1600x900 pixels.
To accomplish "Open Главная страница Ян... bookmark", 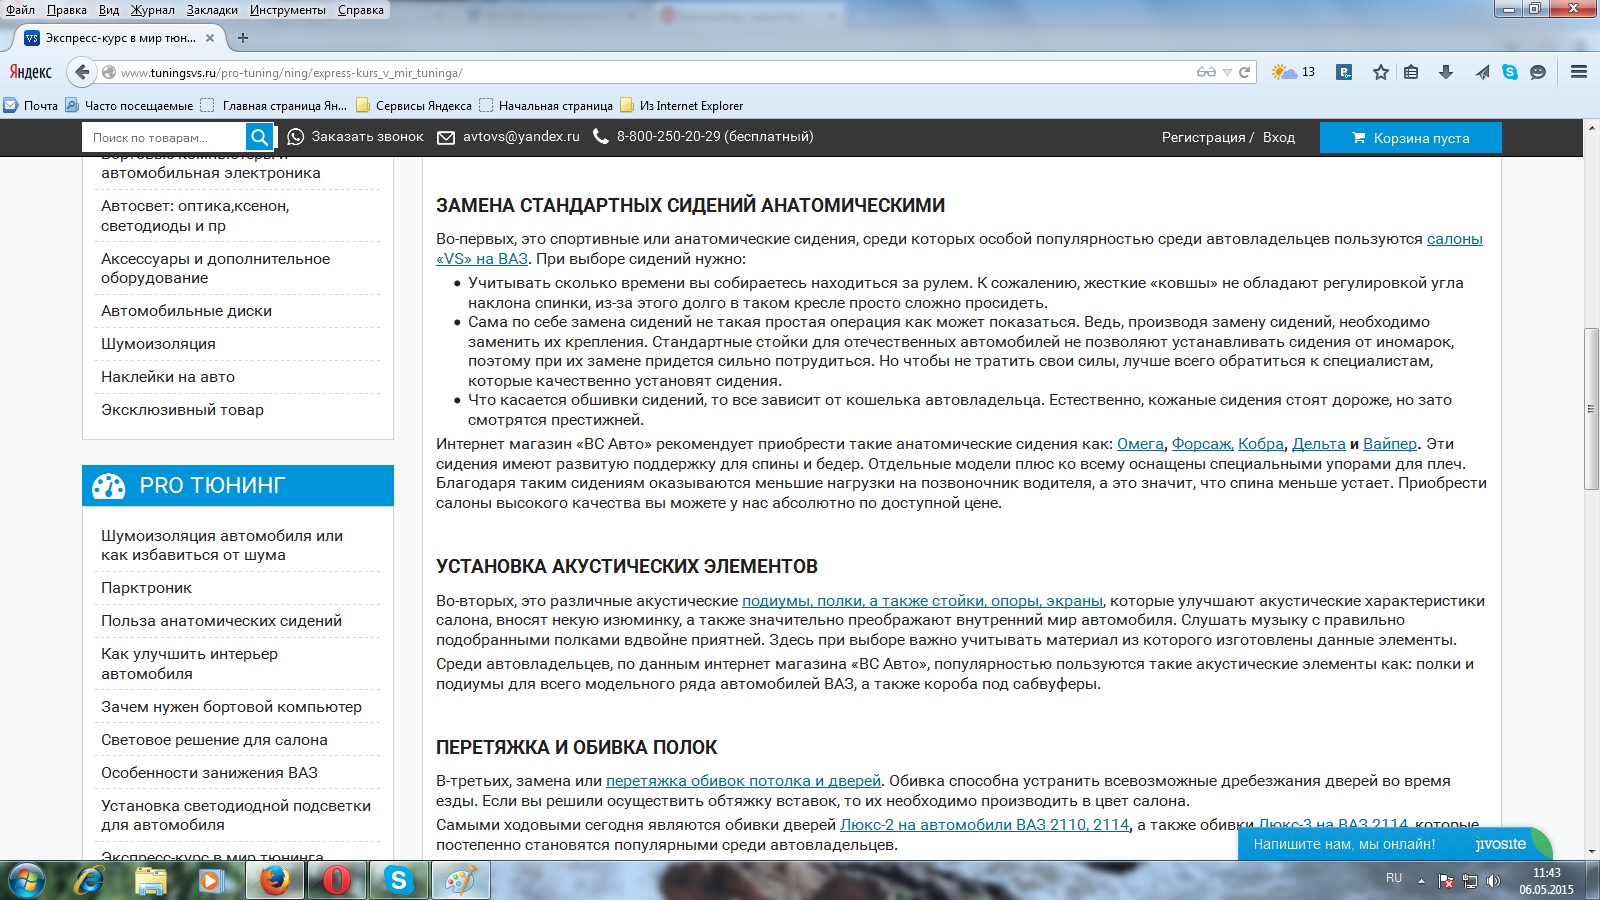I will 274,105.
